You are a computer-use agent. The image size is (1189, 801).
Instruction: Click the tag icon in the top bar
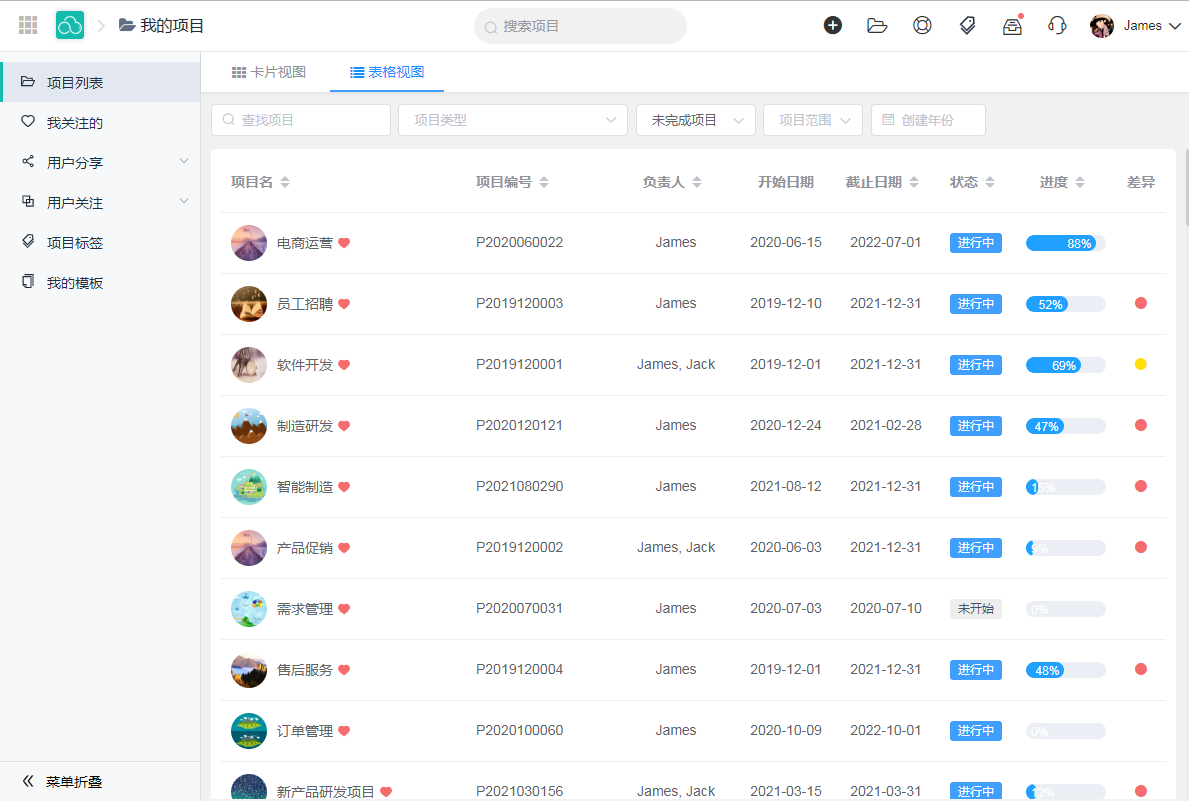[967, 25]
